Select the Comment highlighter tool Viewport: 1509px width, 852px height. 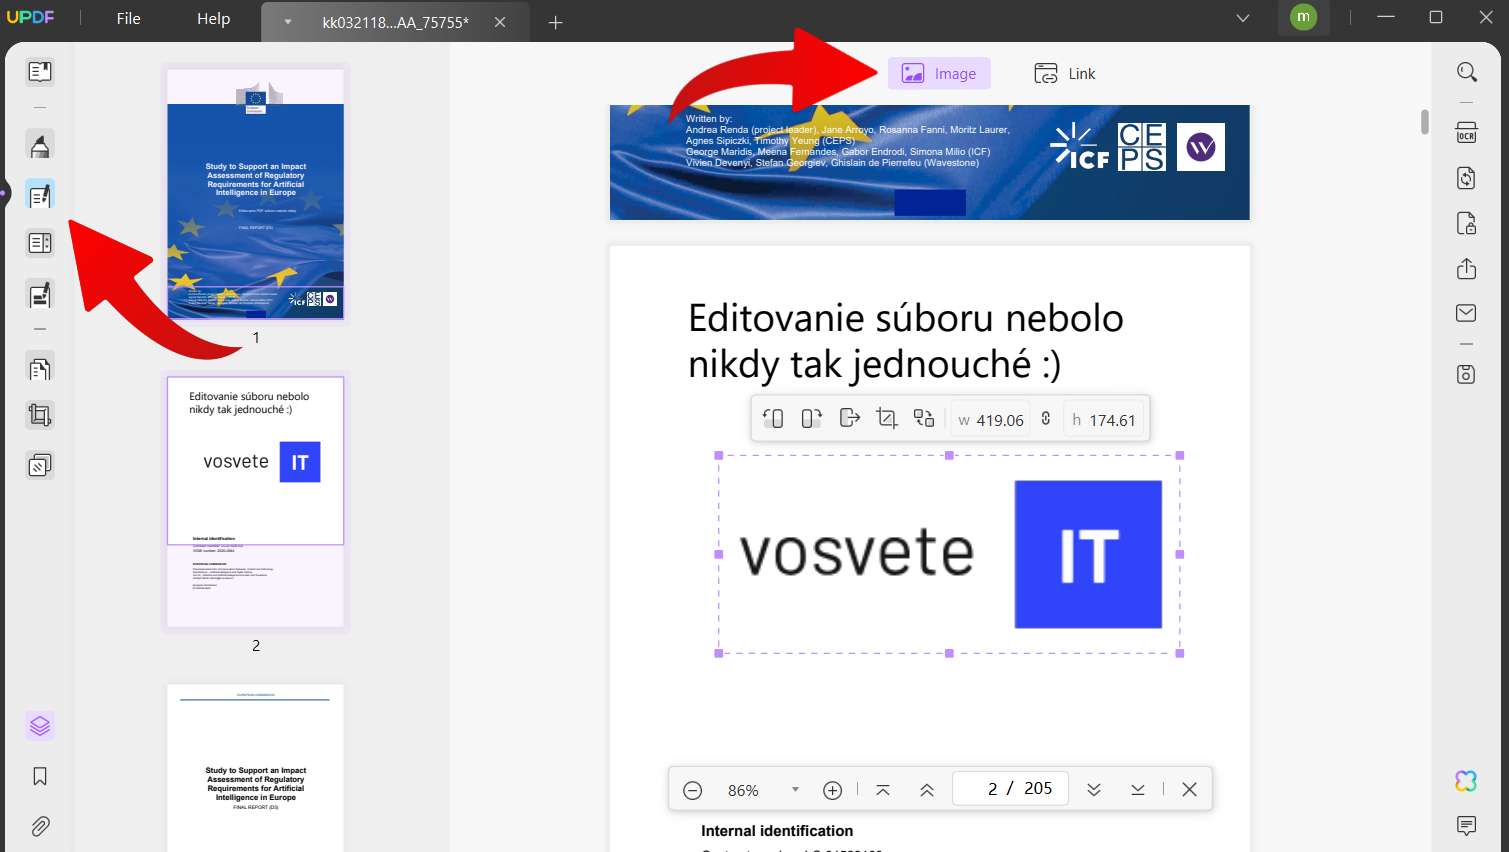[40, 146]
